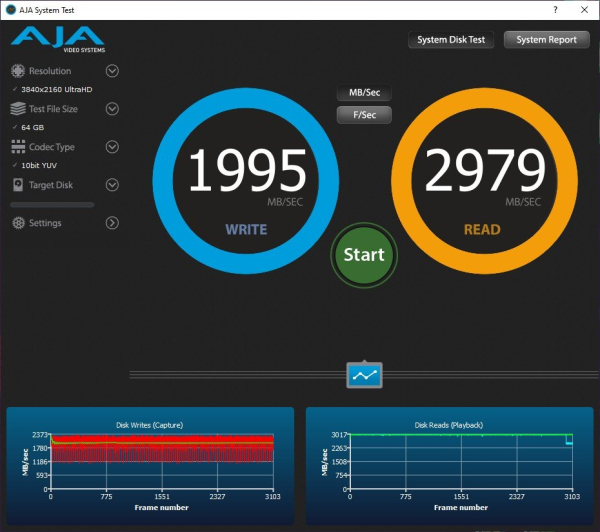Click the Disk Reads (Playback) title

pyautogui.click(x=449, y=425)
